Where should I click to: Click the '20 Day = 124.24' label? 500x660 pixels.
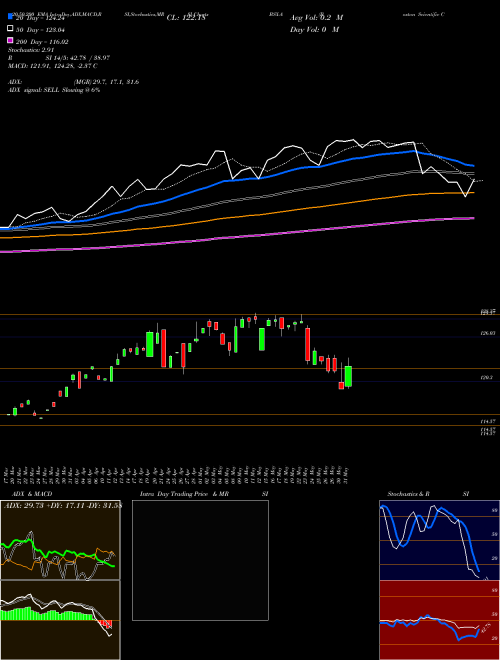click(40, 18)
